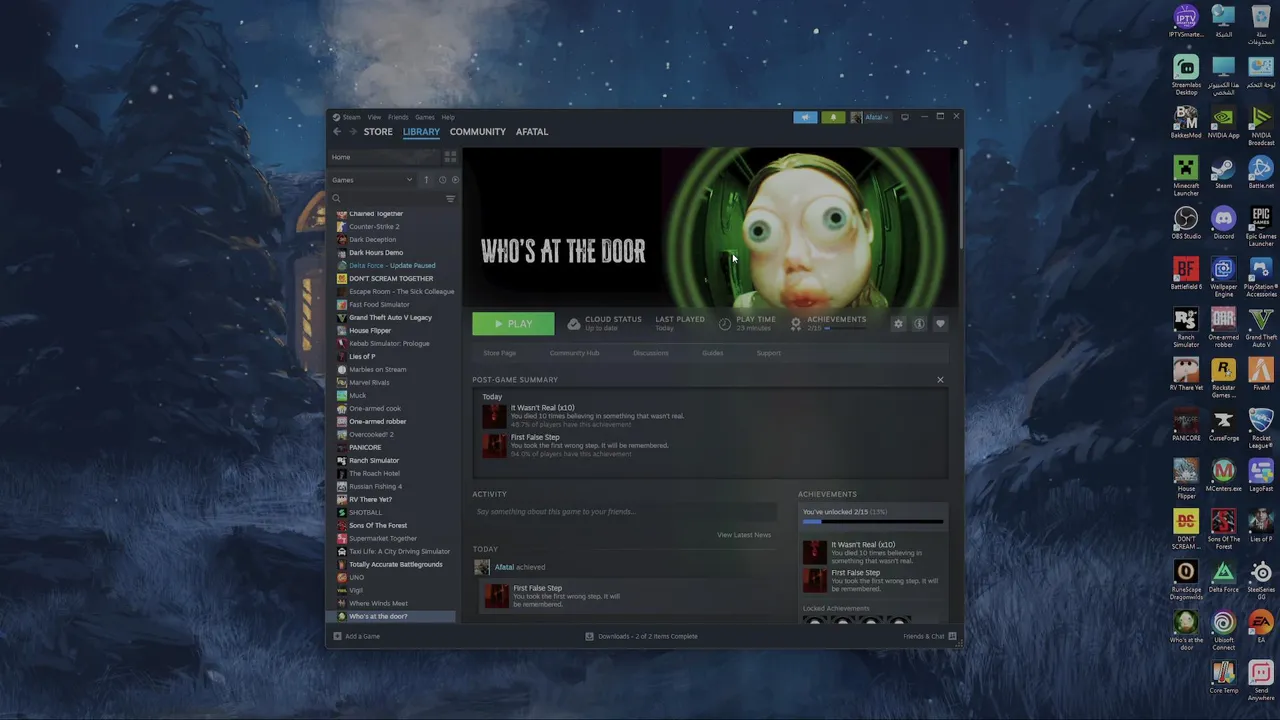Switch to the STORE tab

click(378, 132)
